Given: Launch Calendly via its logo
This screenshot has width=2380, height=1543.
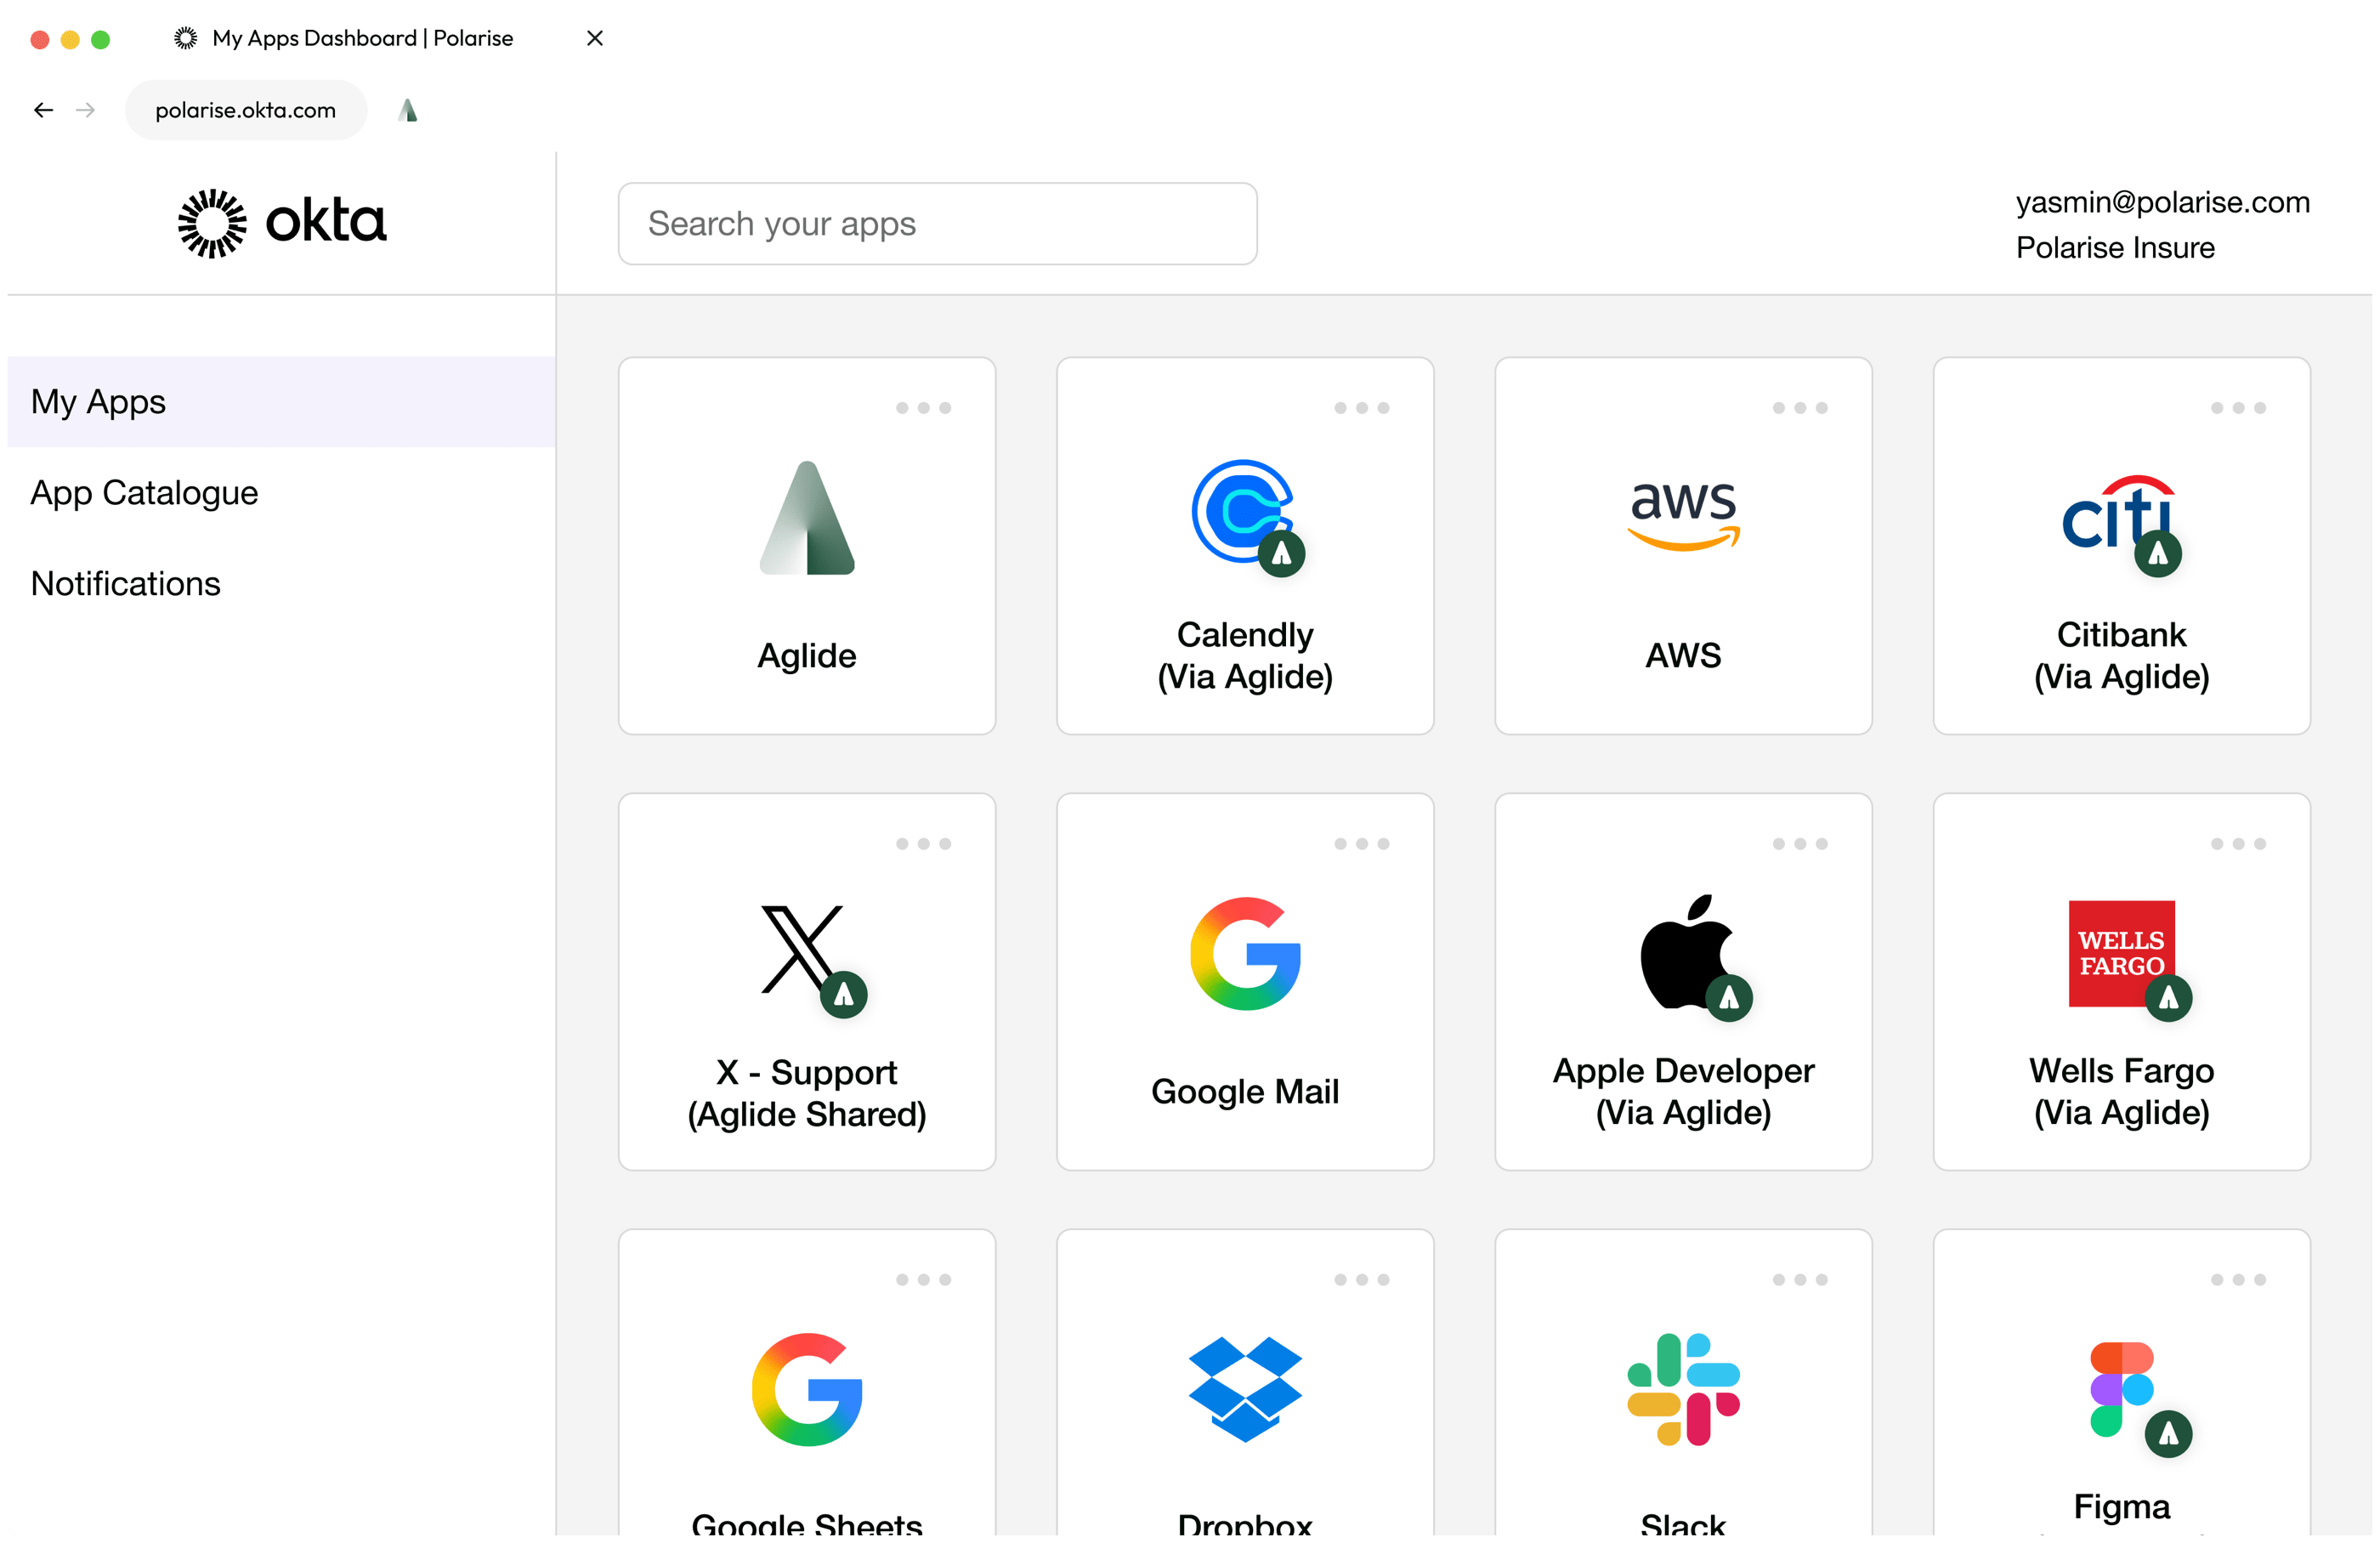Looking at the screenshot, I should click(1243, 512).
